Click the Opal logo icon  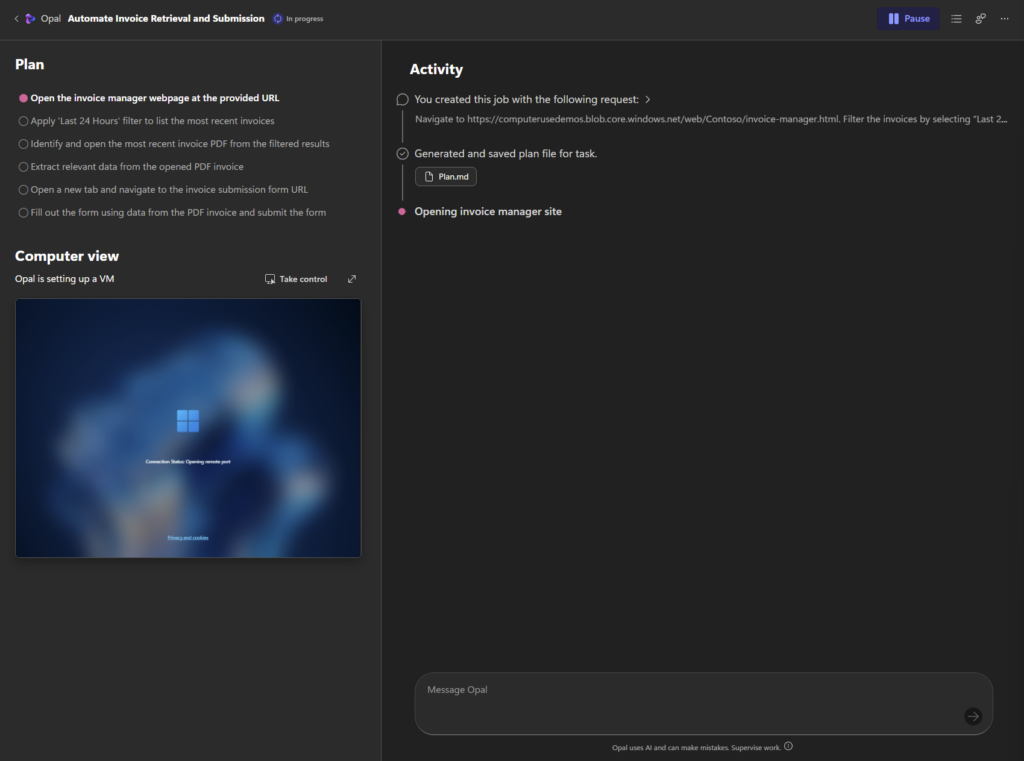point(30,19)
